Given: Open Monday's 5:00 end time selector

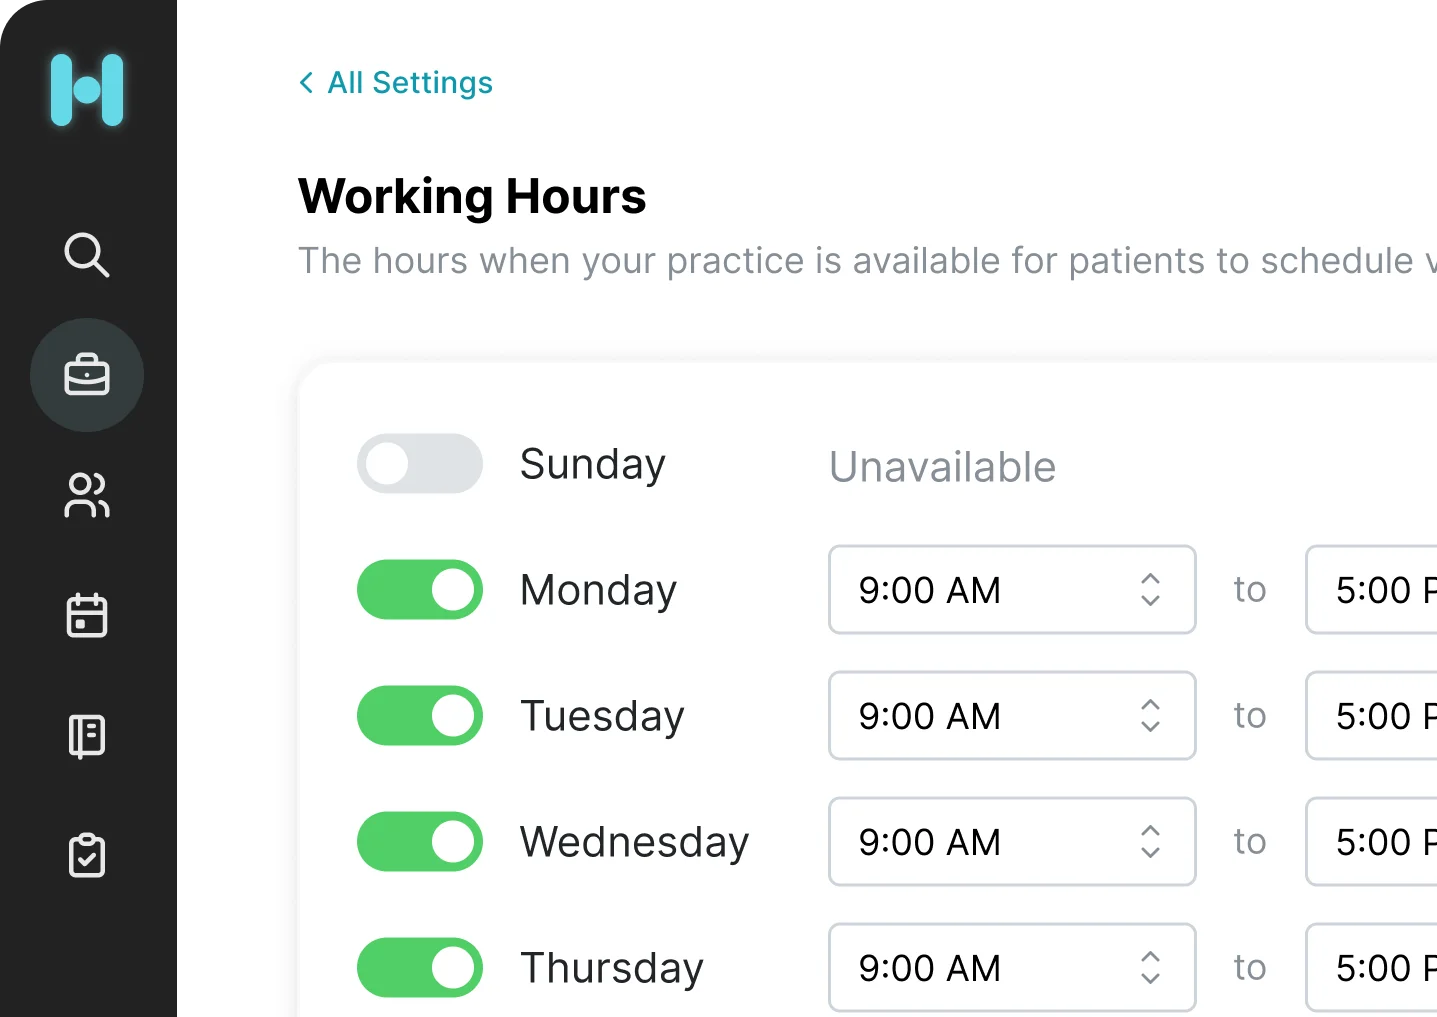Looking at the screenshot, I should click(1375, 590).
